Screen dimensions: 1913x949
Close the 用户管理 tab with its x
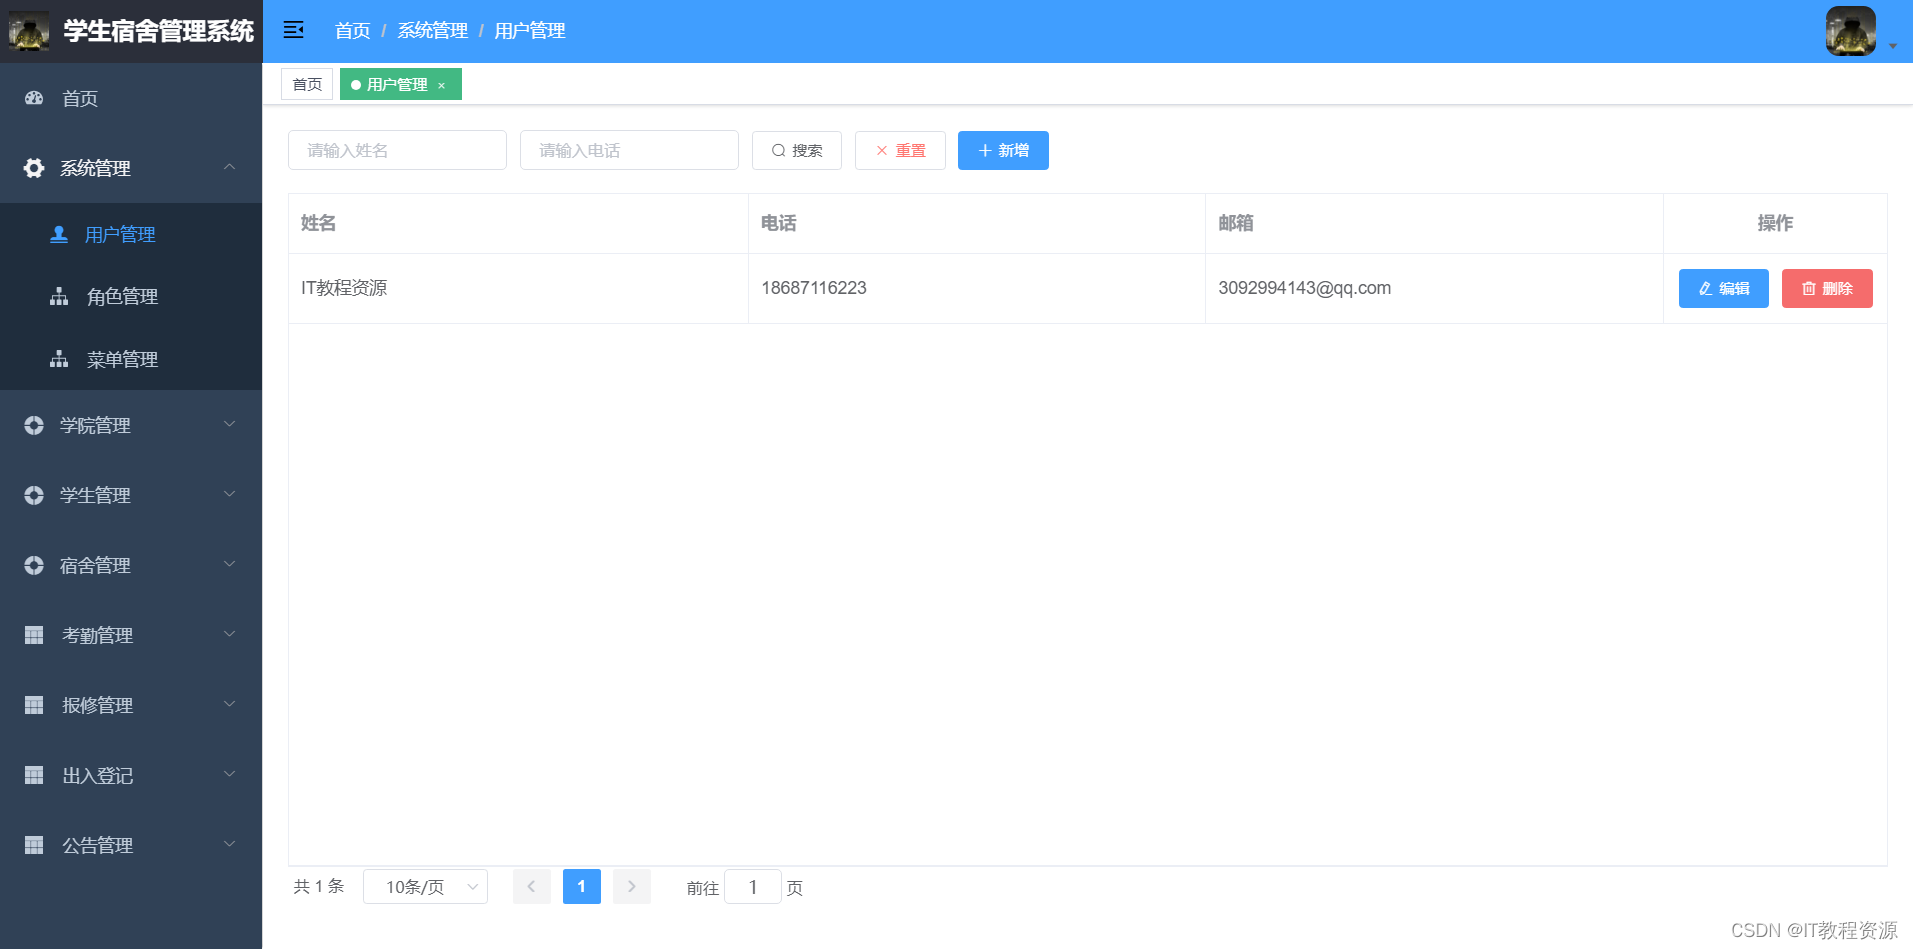(x=441, y=85)
